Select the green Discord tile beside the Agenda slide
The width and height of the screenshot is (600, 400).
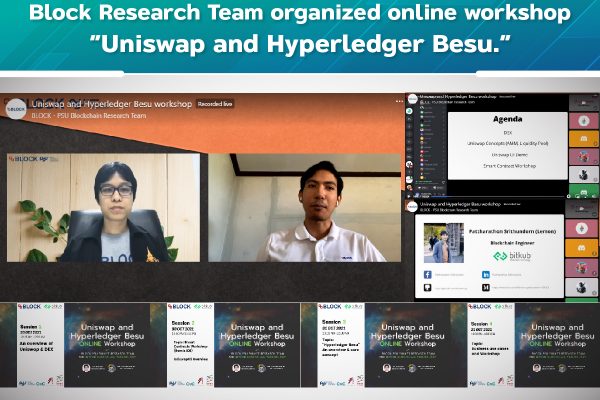pyautogui.click(x=584, y=190)
